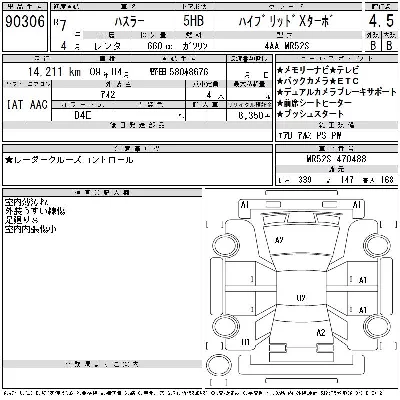The width and height of the screenshot is (400, 400).
Task: Click the レーダークルーズコントロール note
Action: pyautogui.click(x=69, y=160)
